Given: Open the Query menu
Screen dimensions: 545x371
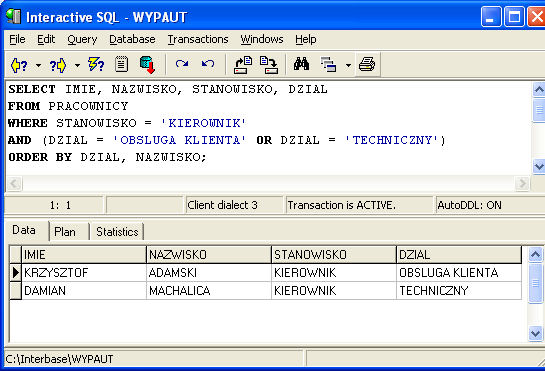Looking at the screenshot, I should point(82,39).
